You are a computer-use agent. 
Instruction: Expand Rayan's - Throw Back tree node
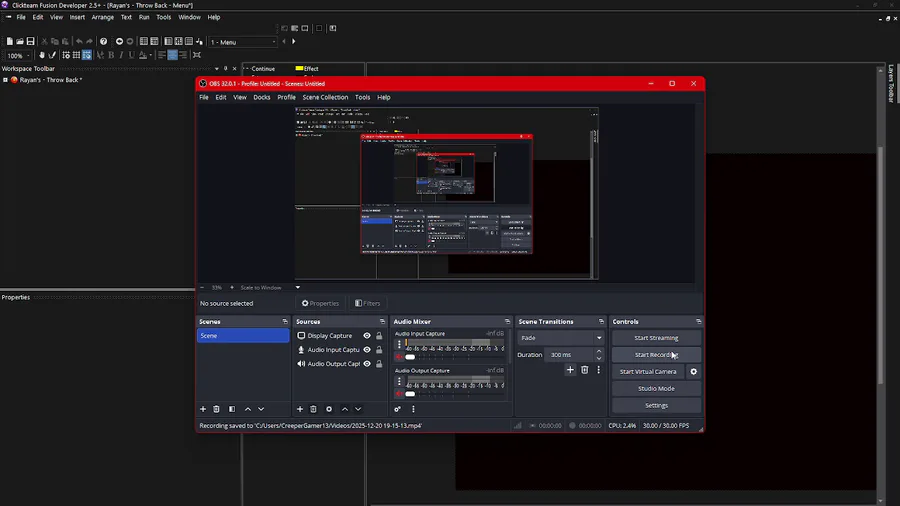pyautogui.click(x=5, y=80)
